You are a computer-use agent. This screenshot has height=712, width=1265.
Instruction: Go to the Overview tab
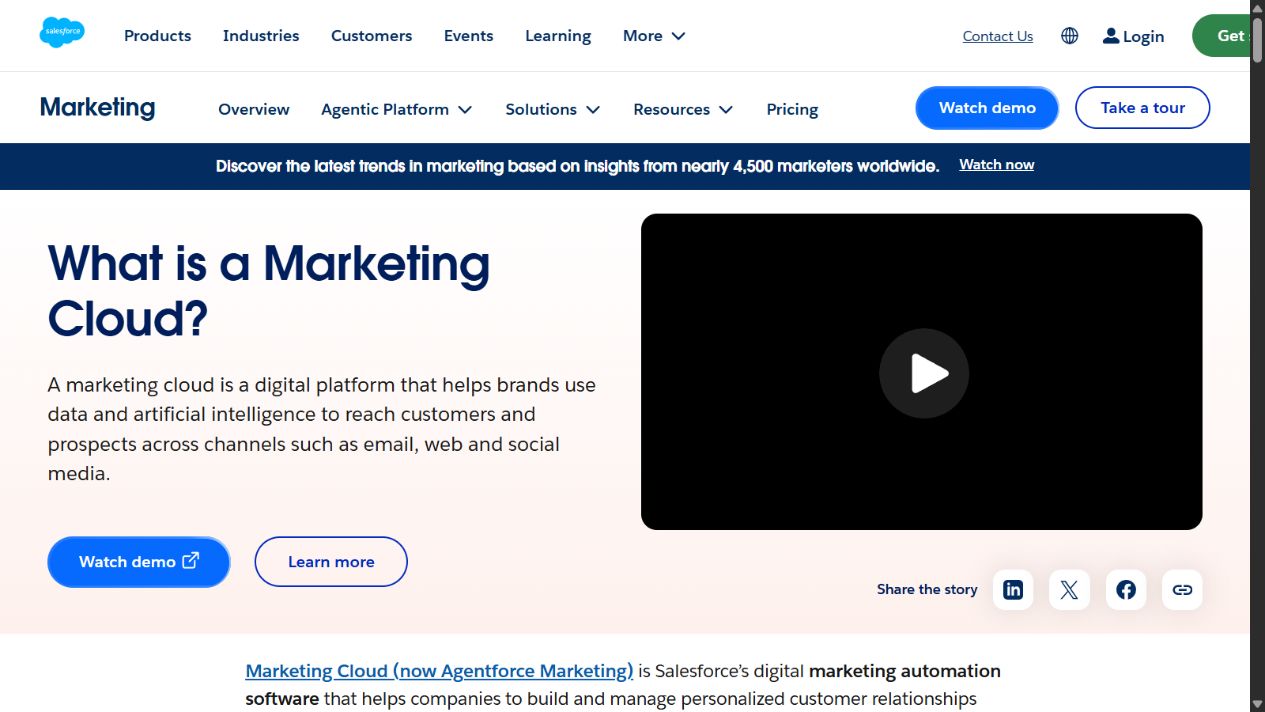pos(254,109)
